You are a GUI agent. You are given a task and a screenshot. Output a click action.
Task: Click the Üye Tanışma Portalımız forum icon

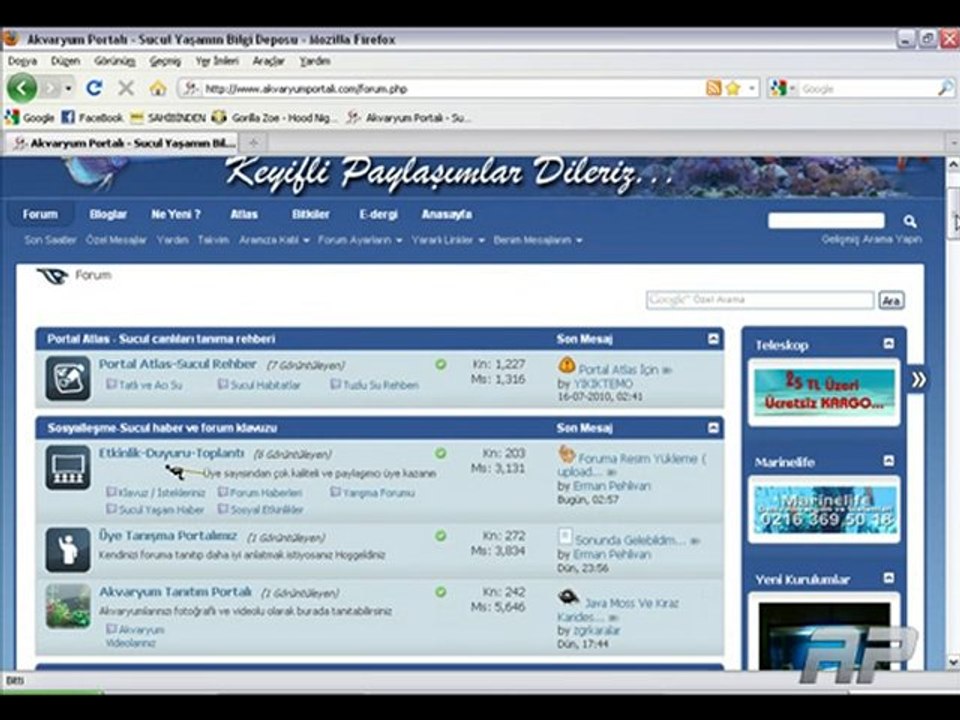[68, 550]
